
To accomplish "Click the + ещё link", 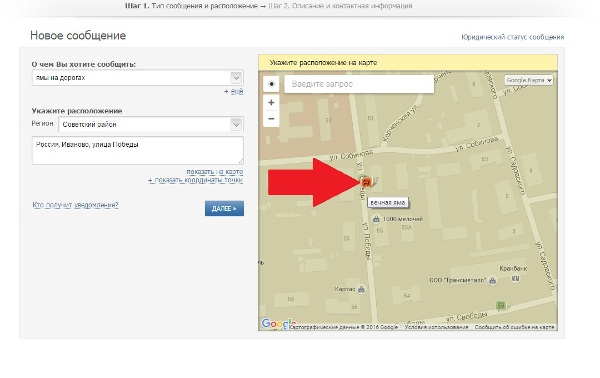I will click(233, 91).
